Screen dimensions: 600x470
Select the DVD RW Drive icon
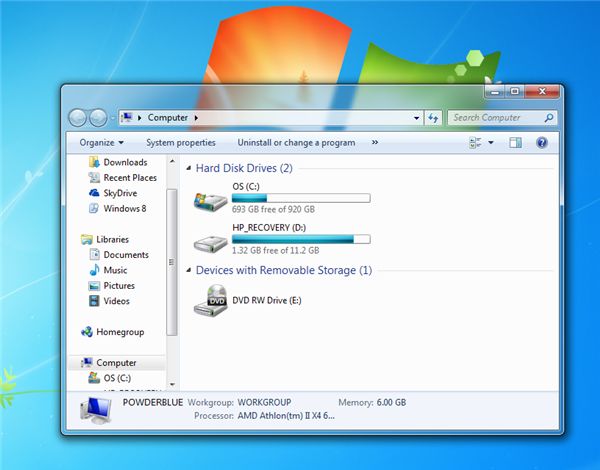(x=210, y=300)
